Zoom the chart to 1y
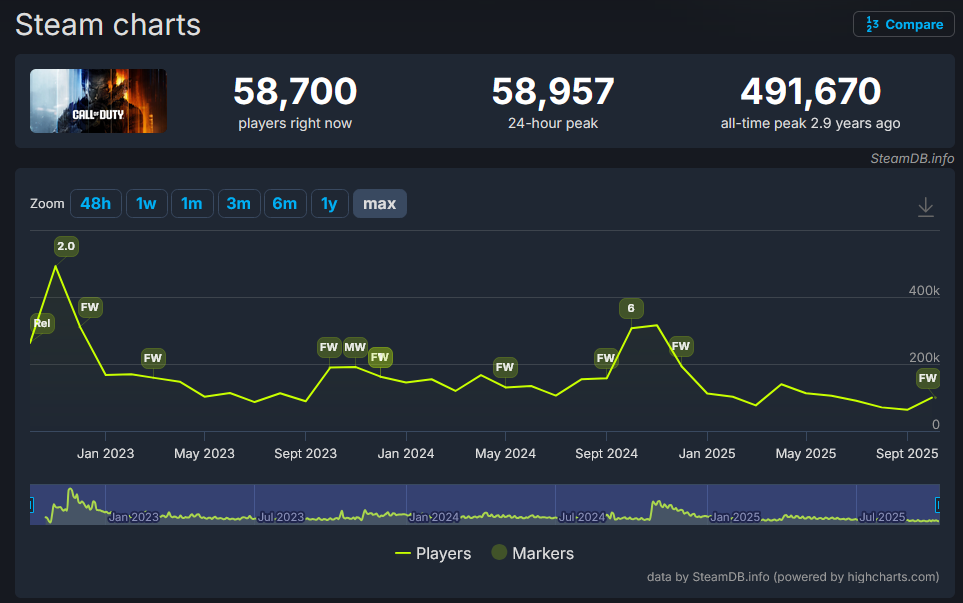Screen dimensions: 963x603 click(329, 204)
